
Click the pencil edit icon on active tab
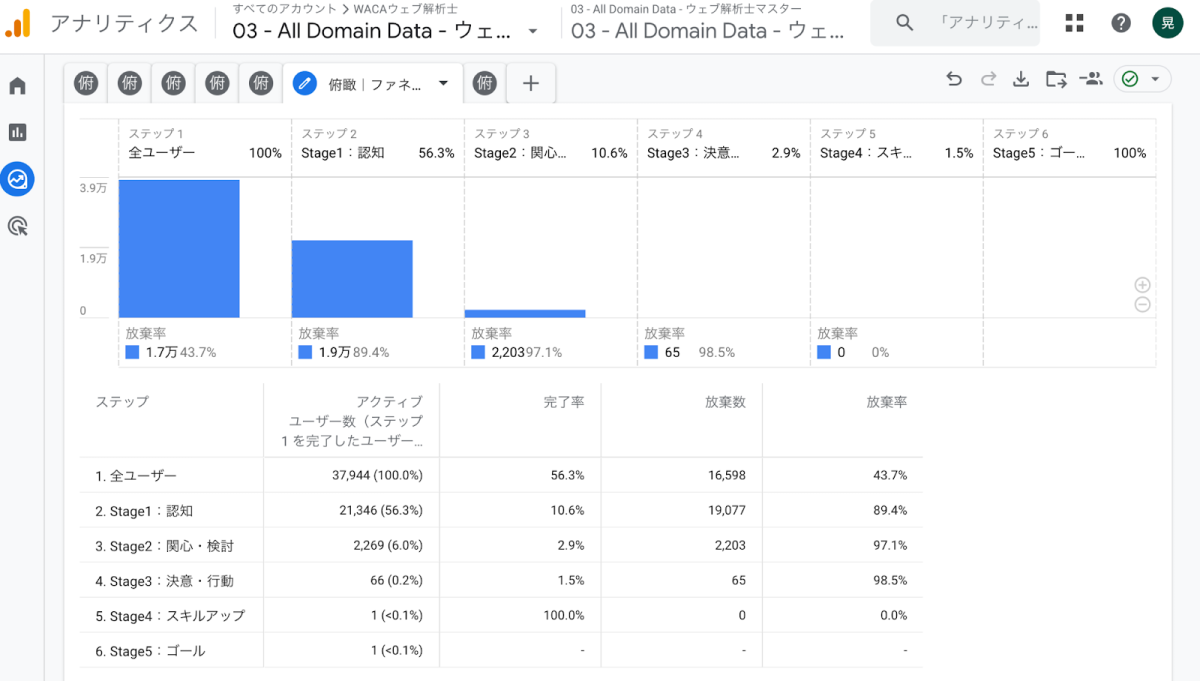[x=304, y=84]
